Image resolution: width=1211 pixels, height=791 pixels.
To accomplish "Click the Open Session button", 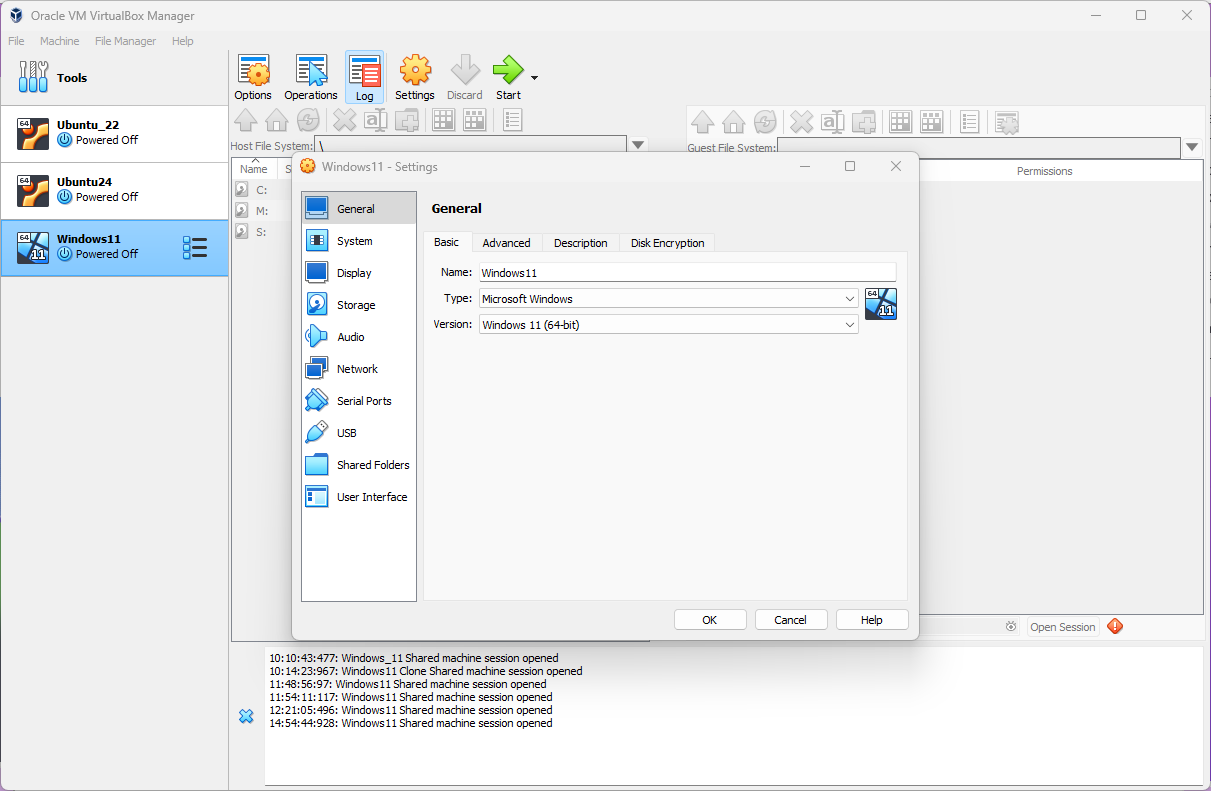I will pyautogui.click(x=1063, y=627).
